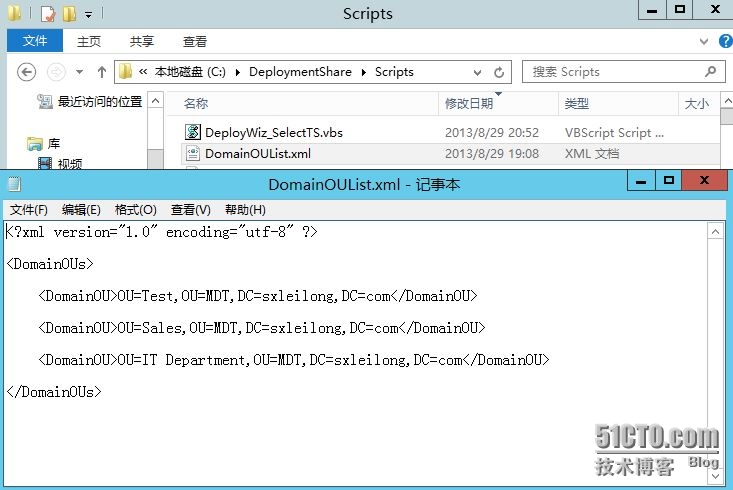Click Properties icon in quick access toolbar
The height and width of the screenshot is (490, 733).
(x=48, y=14)
